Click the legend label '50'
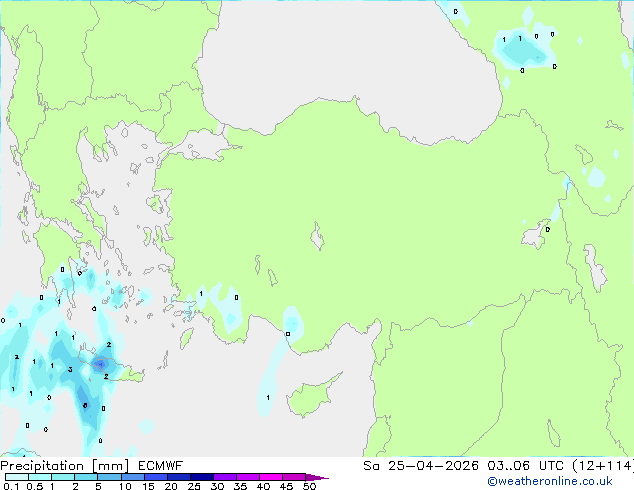Viewport: 634px width, 490px height. click(309, 486)
